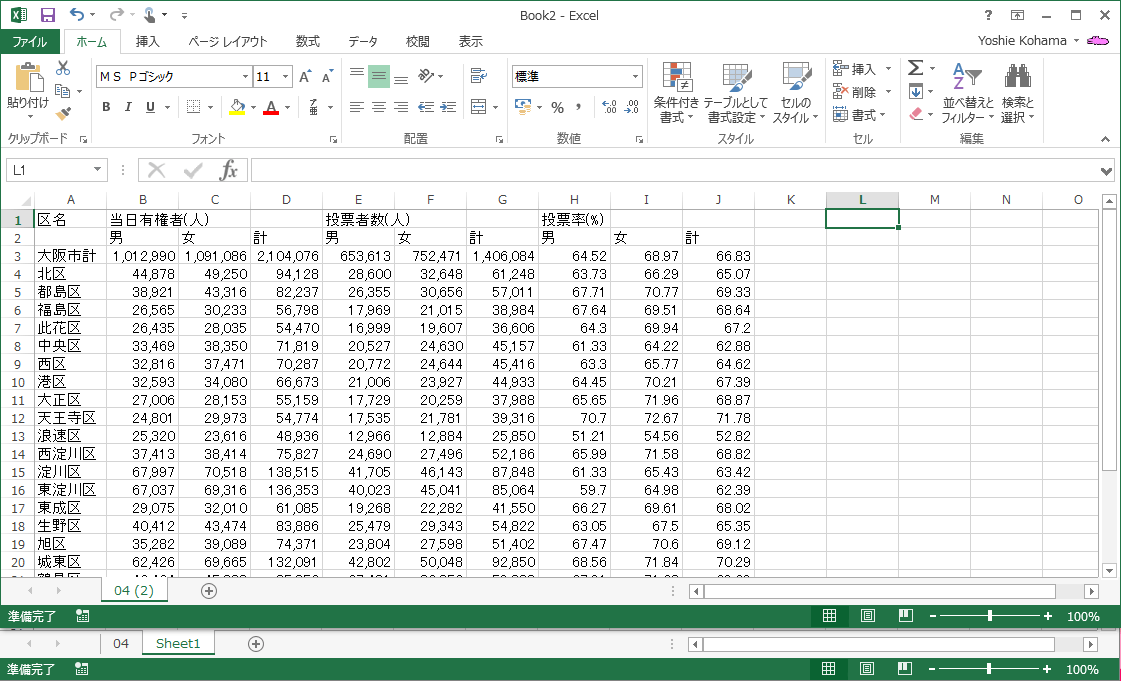This screenshot has height=681, width=1121.
Task: Increase cell indent
Action: [448, 107]
